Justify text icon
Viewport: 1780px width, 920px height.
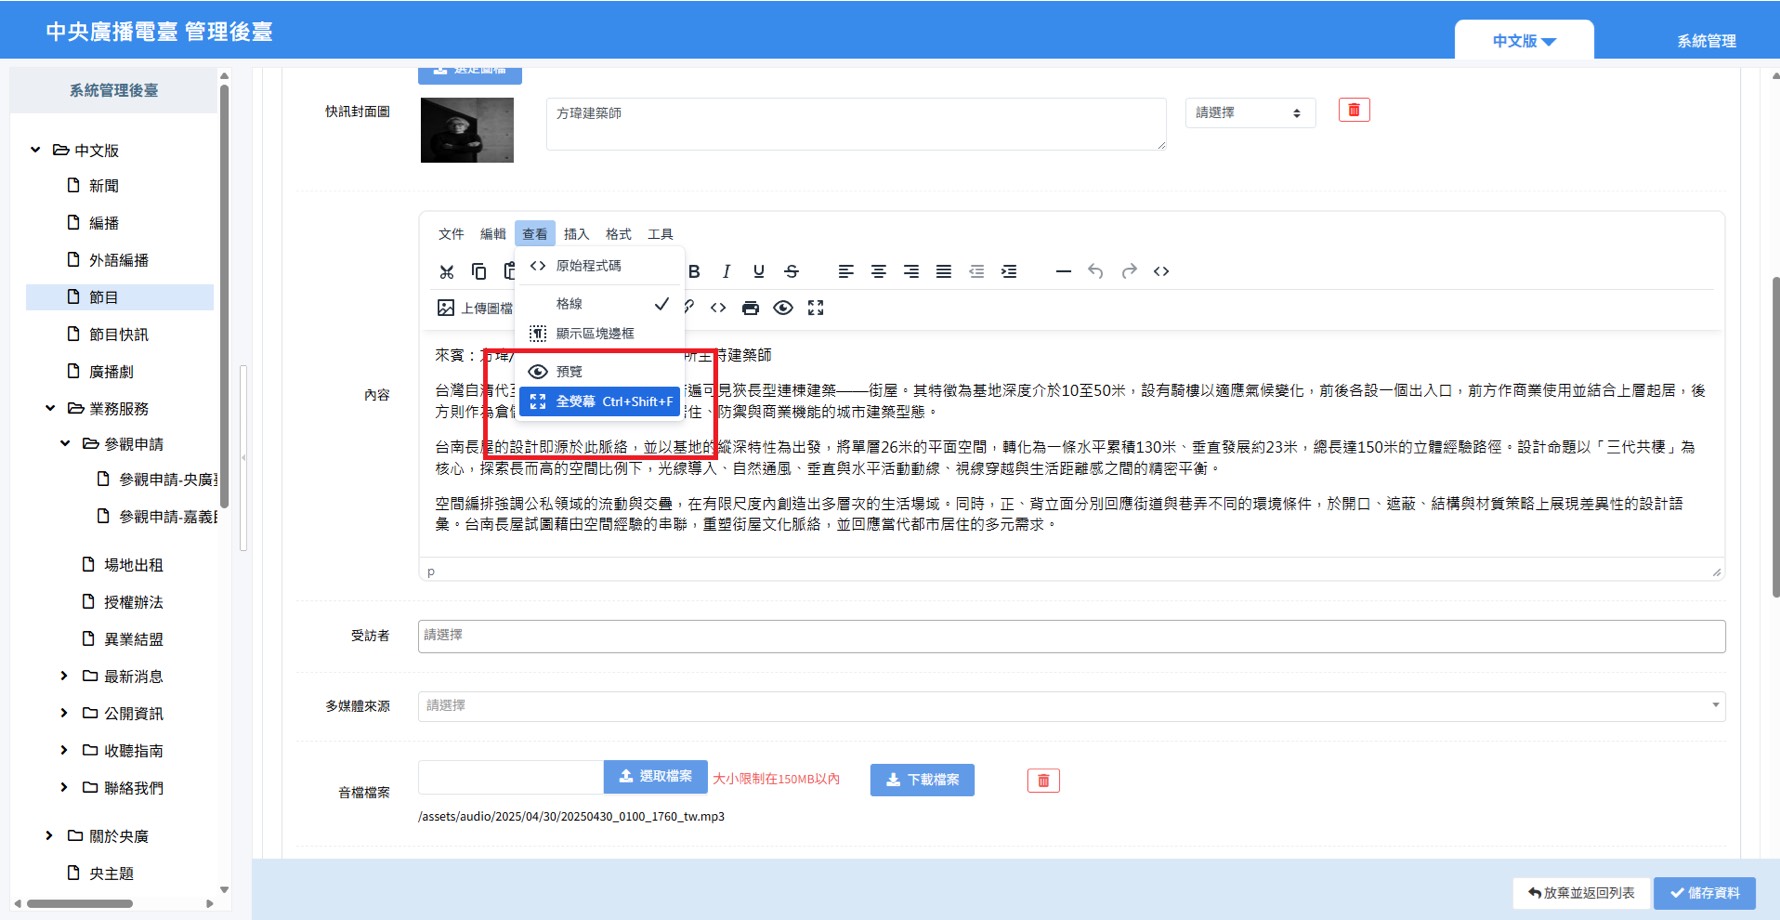pyautogui.click(x=944, y=271)
